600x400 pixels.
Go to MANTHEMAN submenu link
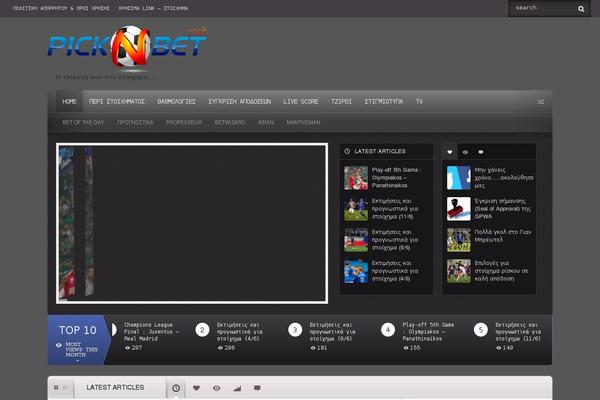click(303, 122)
